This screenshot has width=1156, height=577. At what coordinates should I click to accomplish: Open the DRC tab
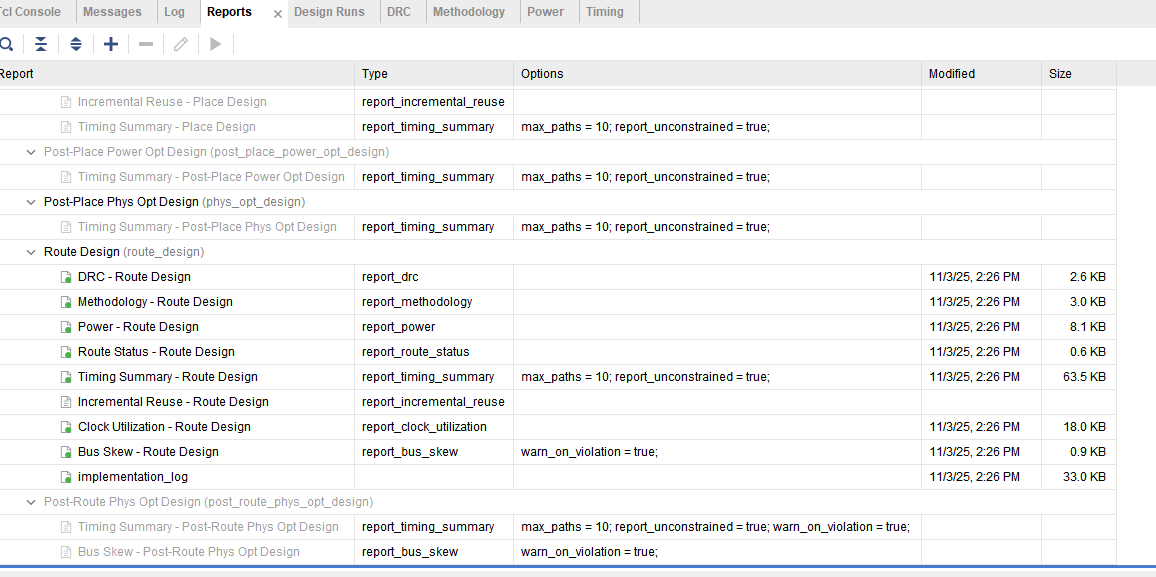coord(399,12)
